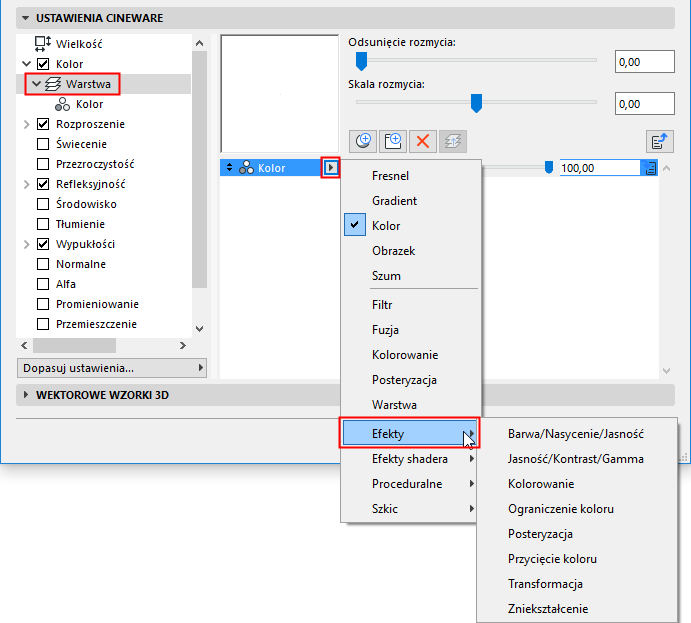
Task: Click the add shader layer icon
Action: point(363,141)
